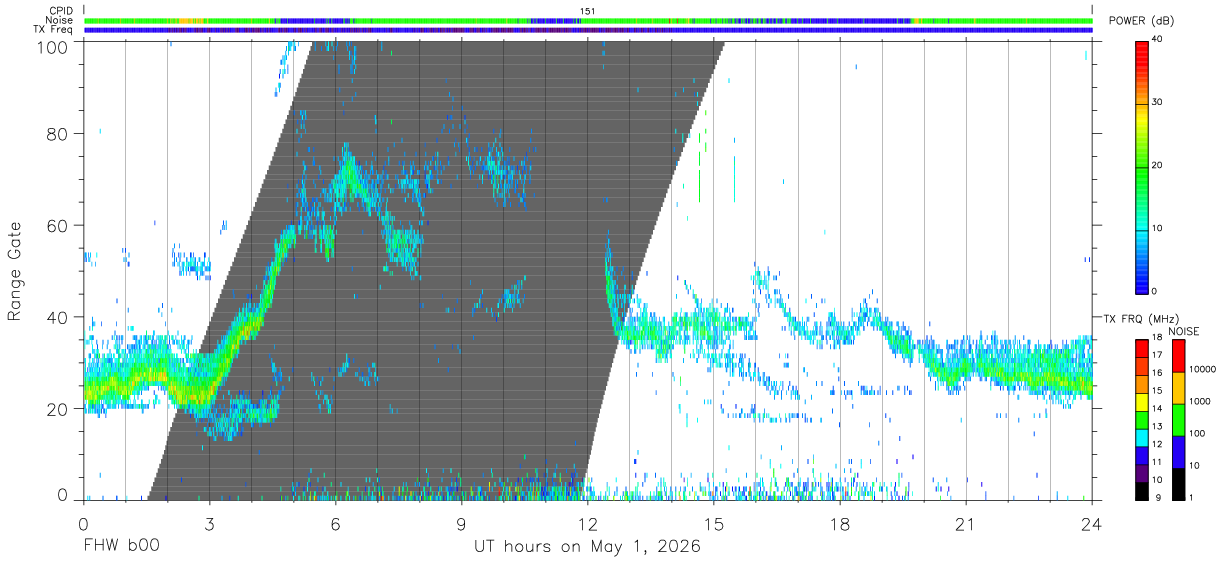Click the power color bar
The width and height of the screenshot is (1228, 567).
click(x=1142, y=166)
